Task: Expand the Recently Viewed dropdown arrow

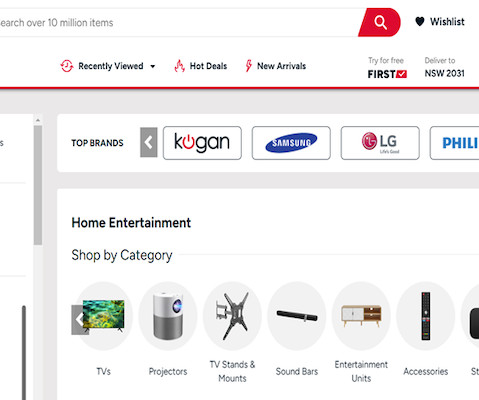Action: (153, 66)
